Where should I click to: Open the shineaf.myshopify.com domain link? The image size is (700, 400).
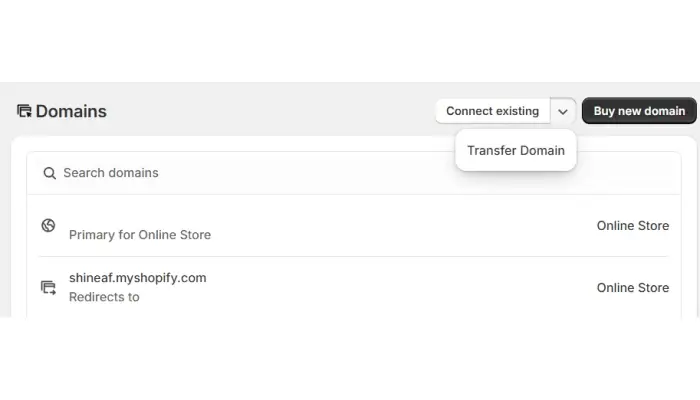click(x=137, y=278)
